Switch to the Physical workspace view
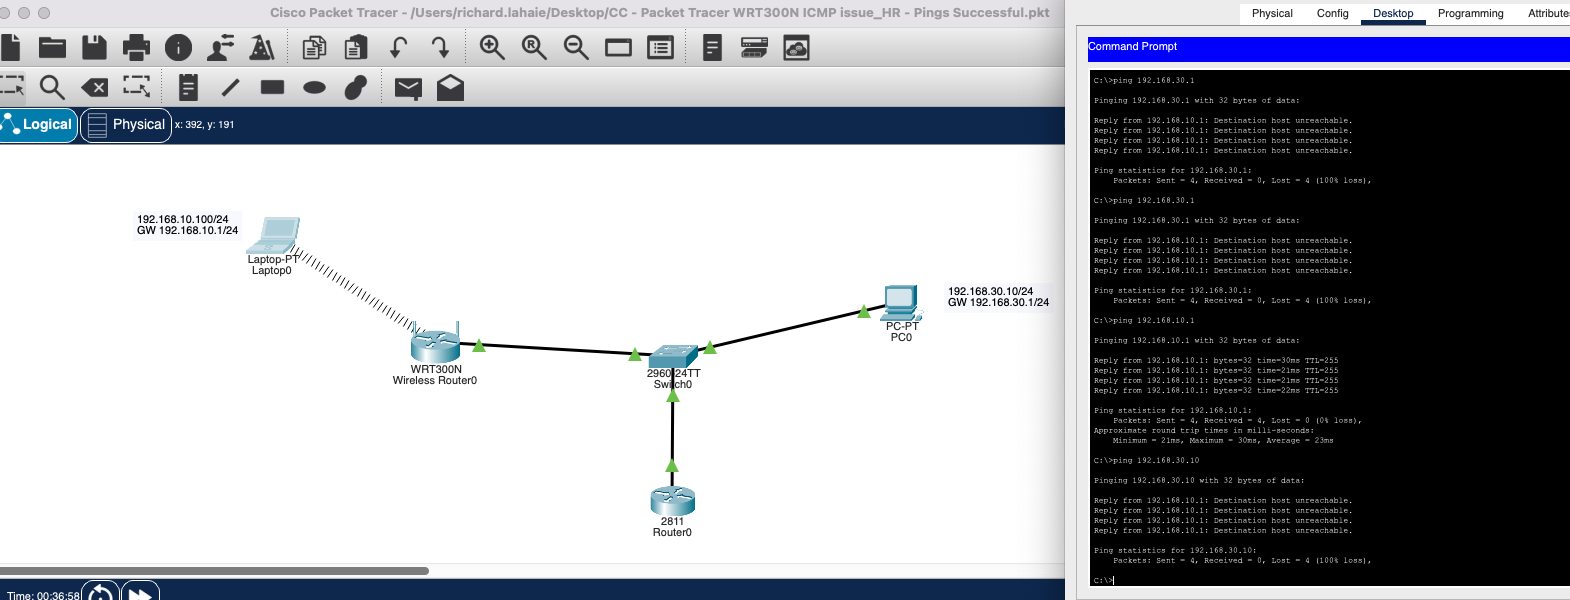This screenshot has width=1570, height=600. pos(126,125)
